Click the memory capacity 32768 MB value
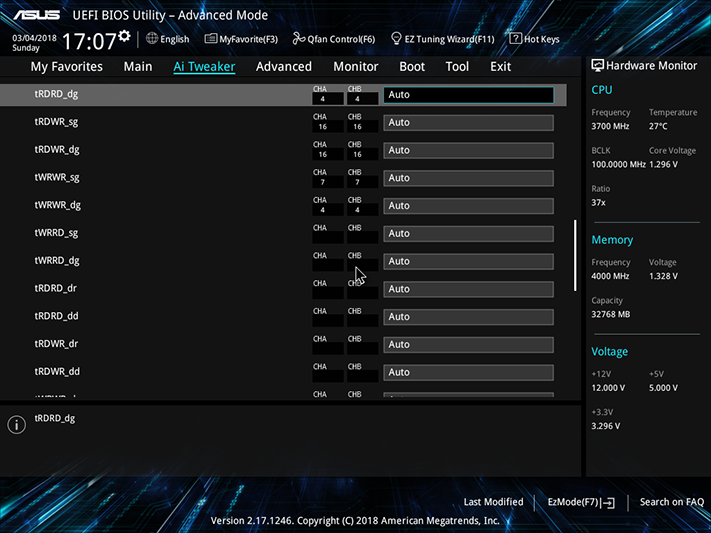This screenshot has height=533, width=711. click(x=610, y=314)
